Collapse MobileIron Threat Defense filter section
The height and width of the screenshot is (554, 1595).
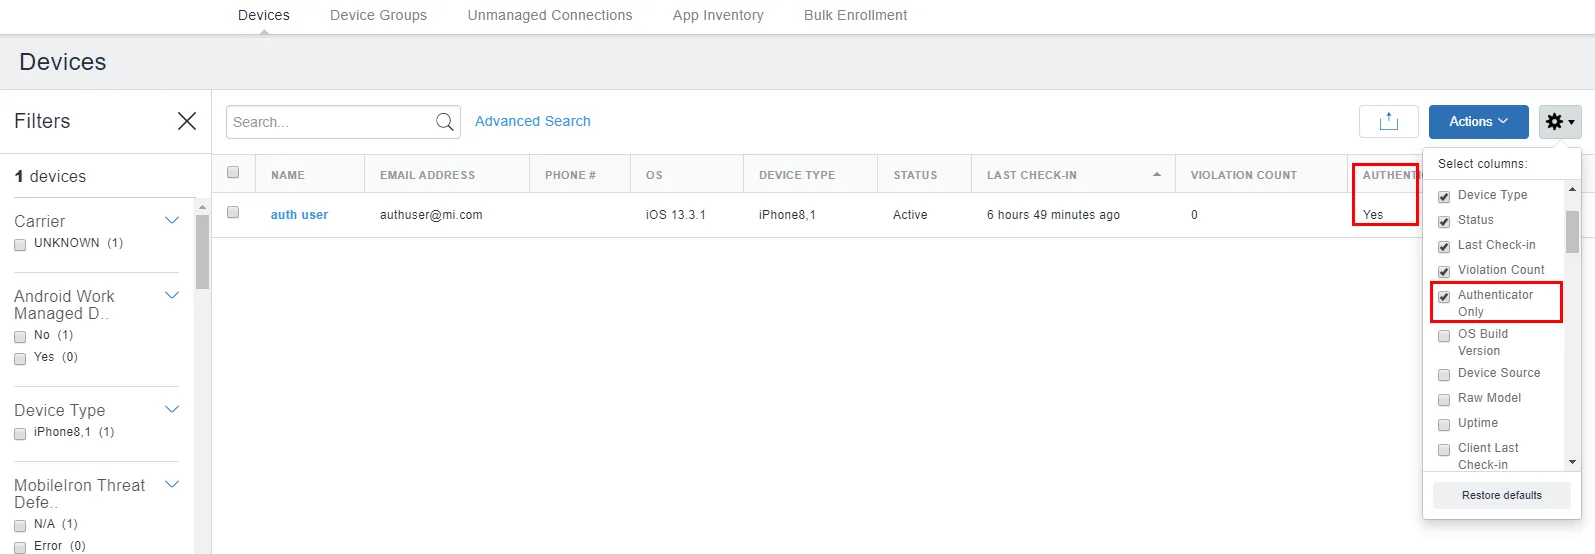[172, 484]
